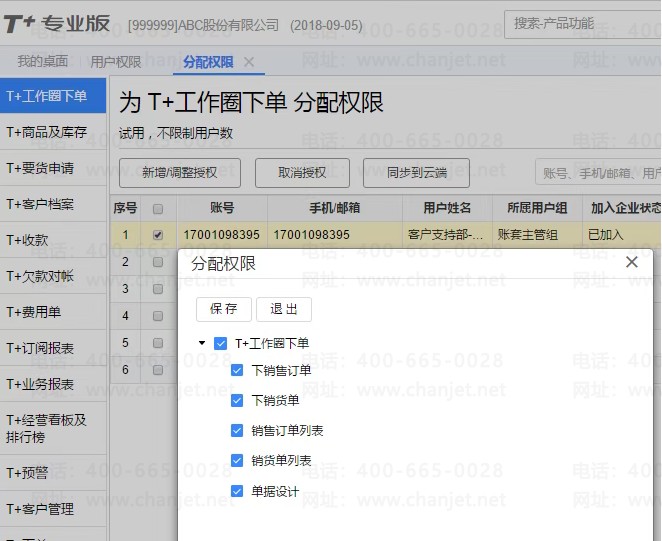Focus the 搜索-产品功能 search field

583,24
